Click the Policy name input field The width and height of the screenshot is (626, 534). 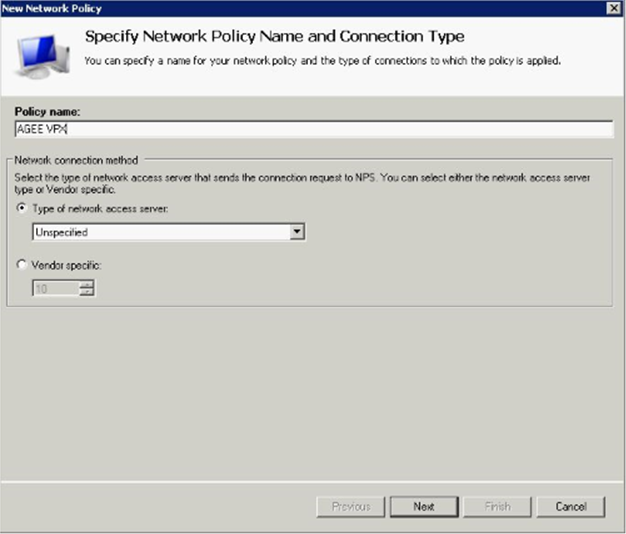tap(314, 129)
